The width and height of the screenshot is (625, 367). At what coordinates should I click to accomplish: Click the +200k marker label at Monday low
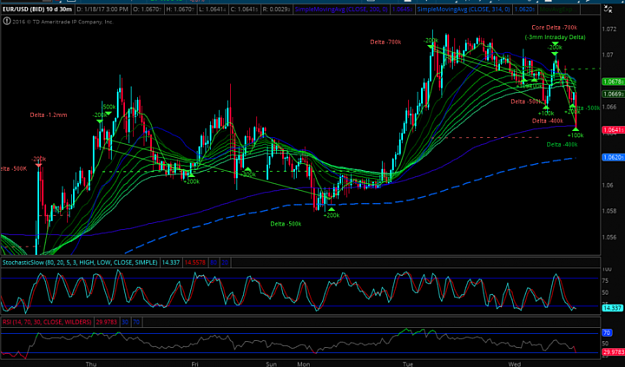pos(331,216)
